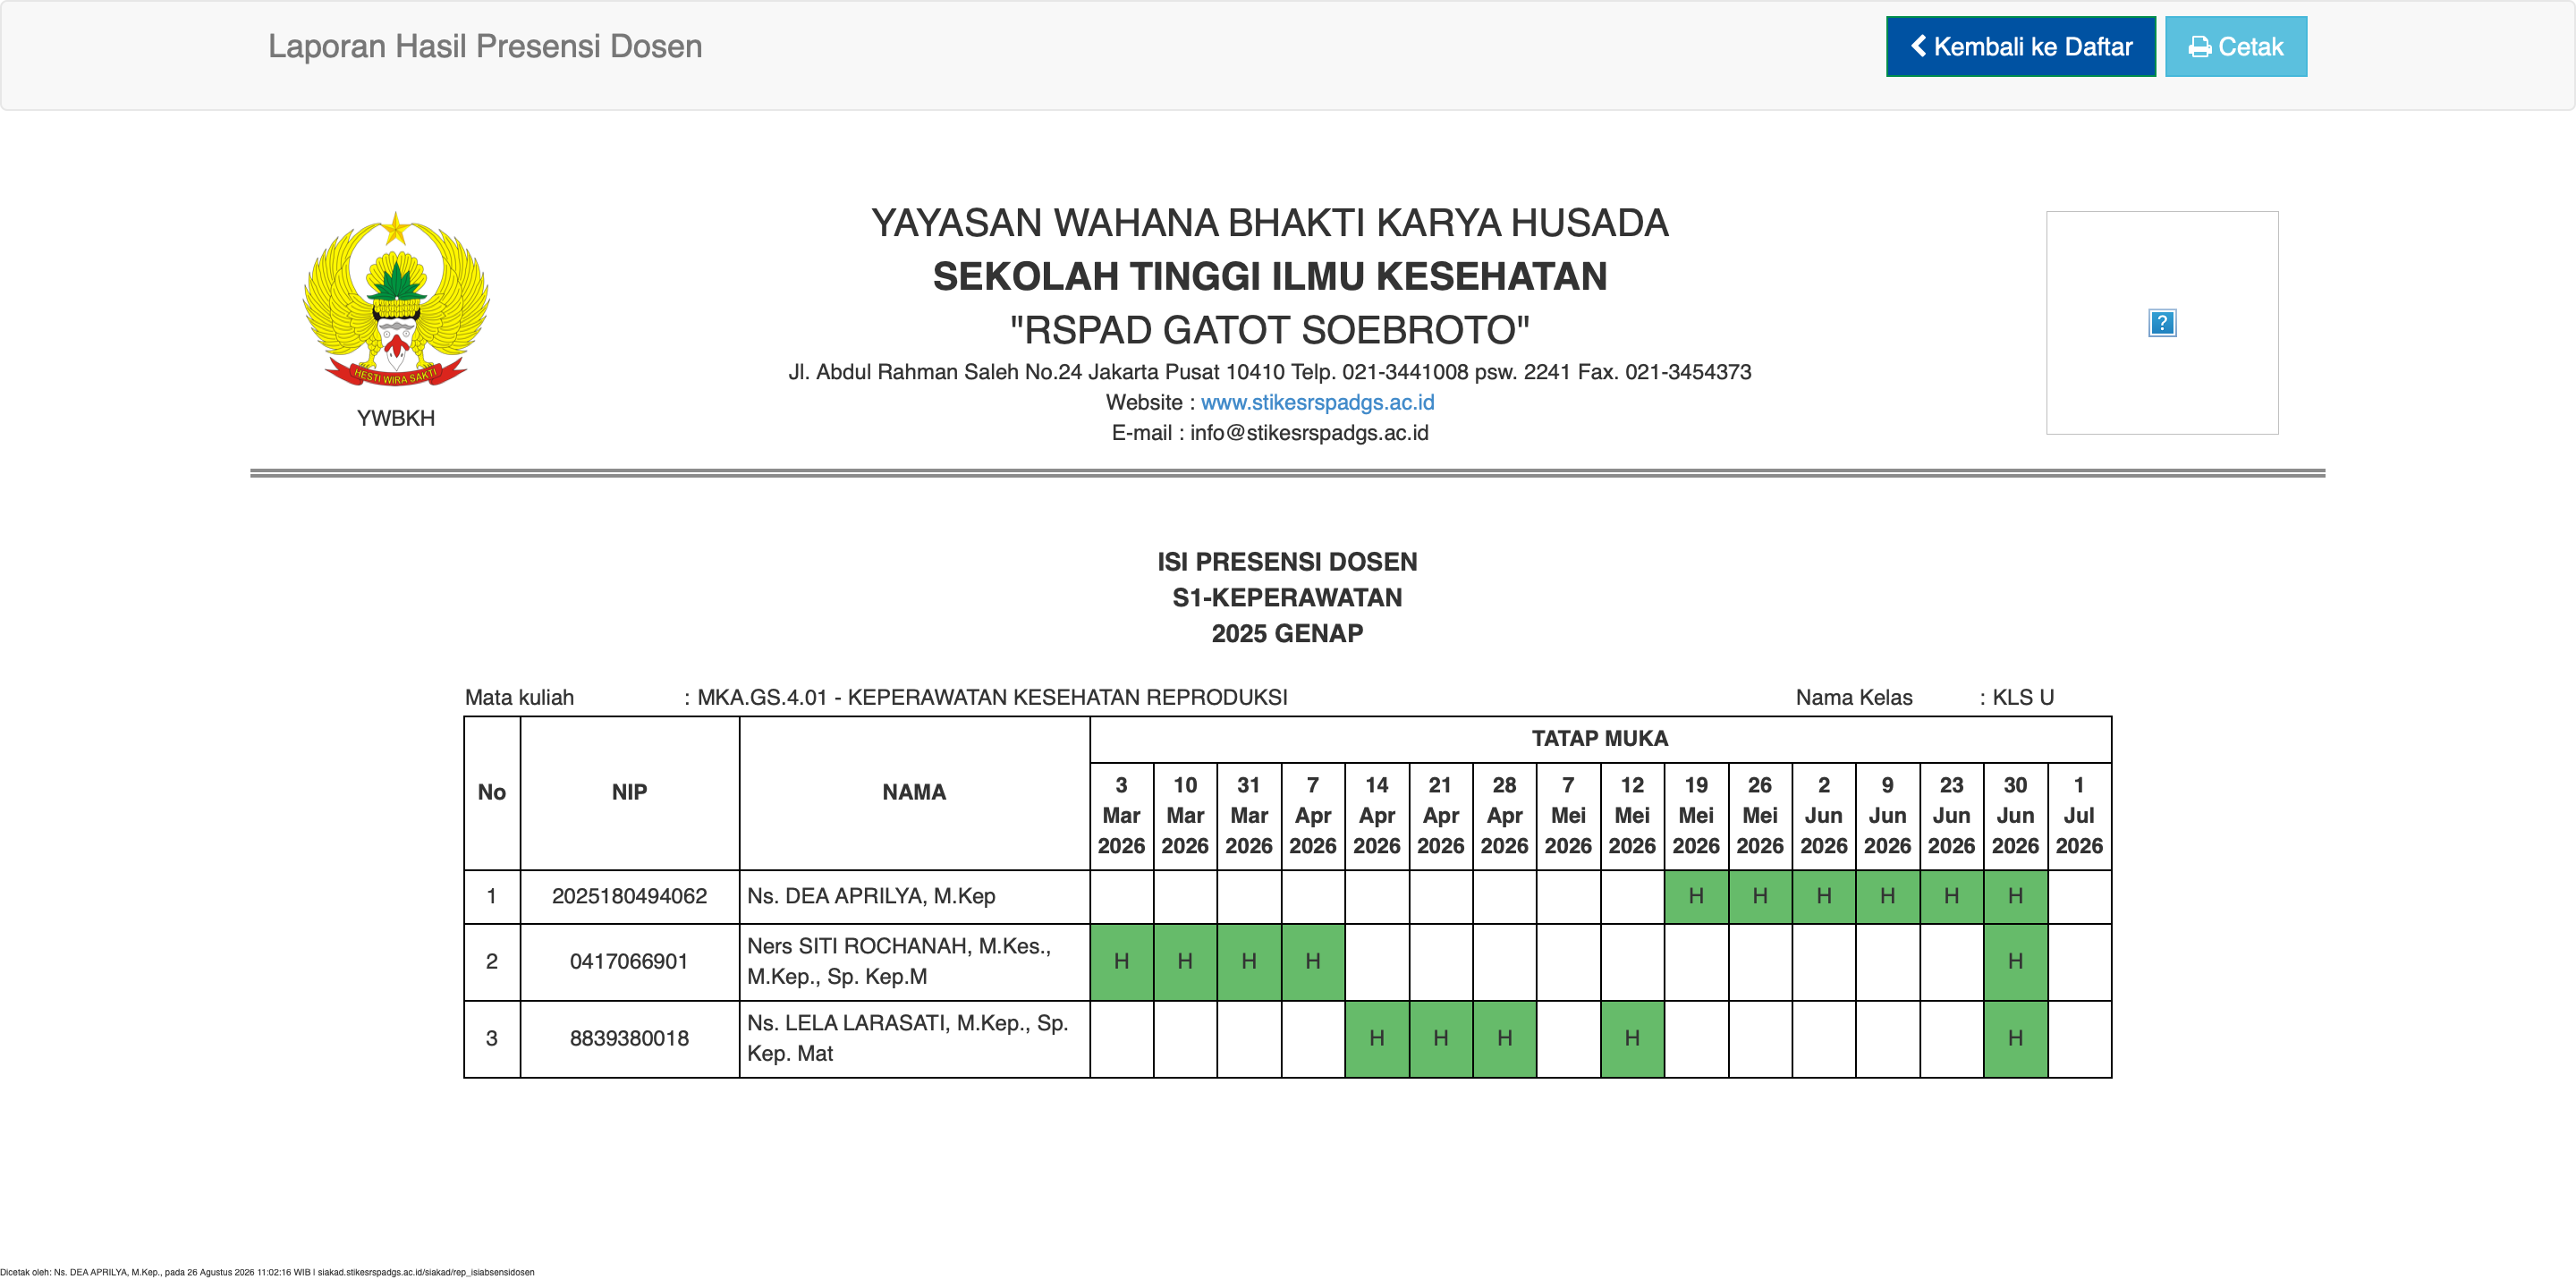
Task: Select NIP 2025180494062 cell
Action: (629, 896)
